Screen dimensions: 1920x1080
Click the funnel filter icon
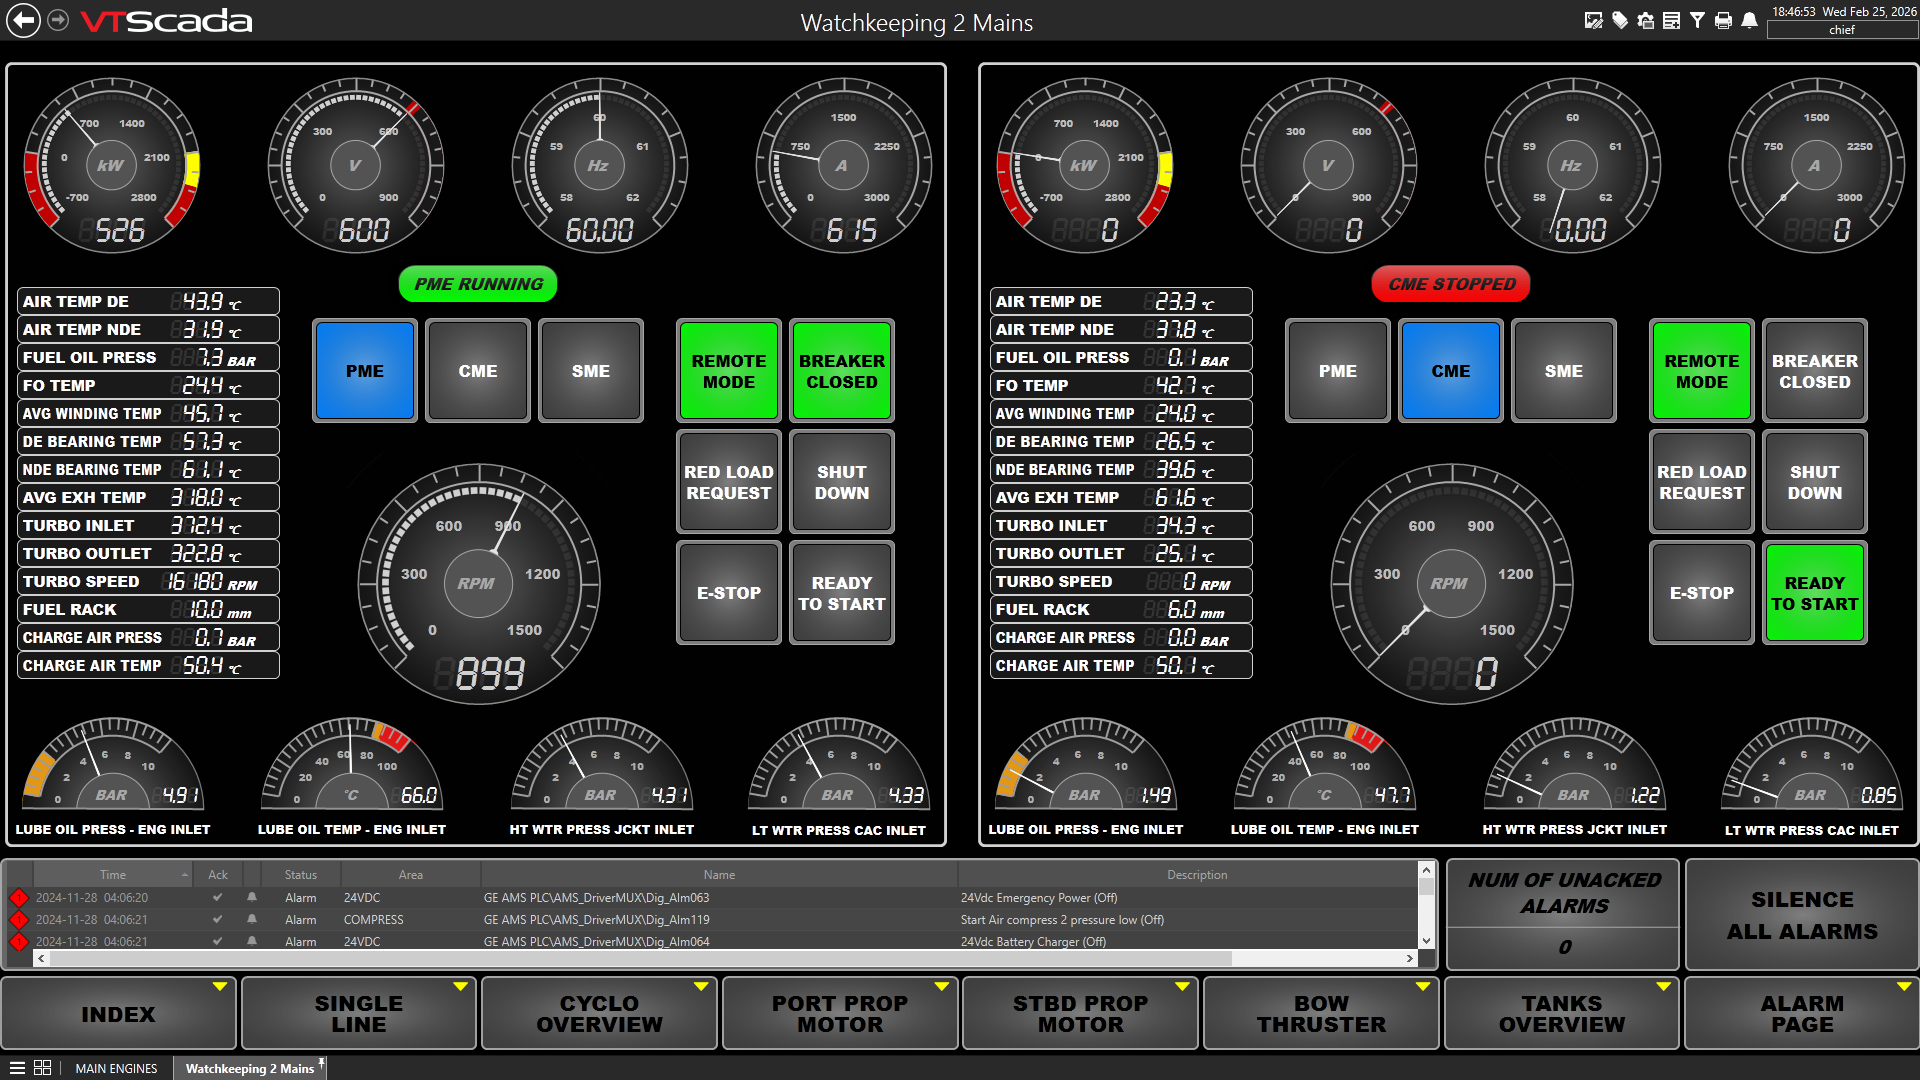click(1697, 20)
